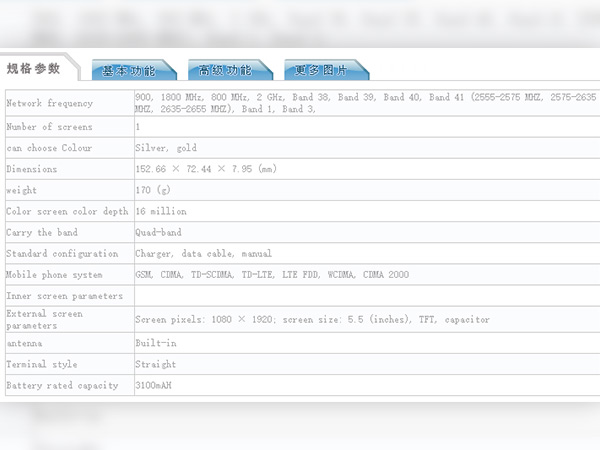Select the '16 million' color depth value

click(161, 211)
